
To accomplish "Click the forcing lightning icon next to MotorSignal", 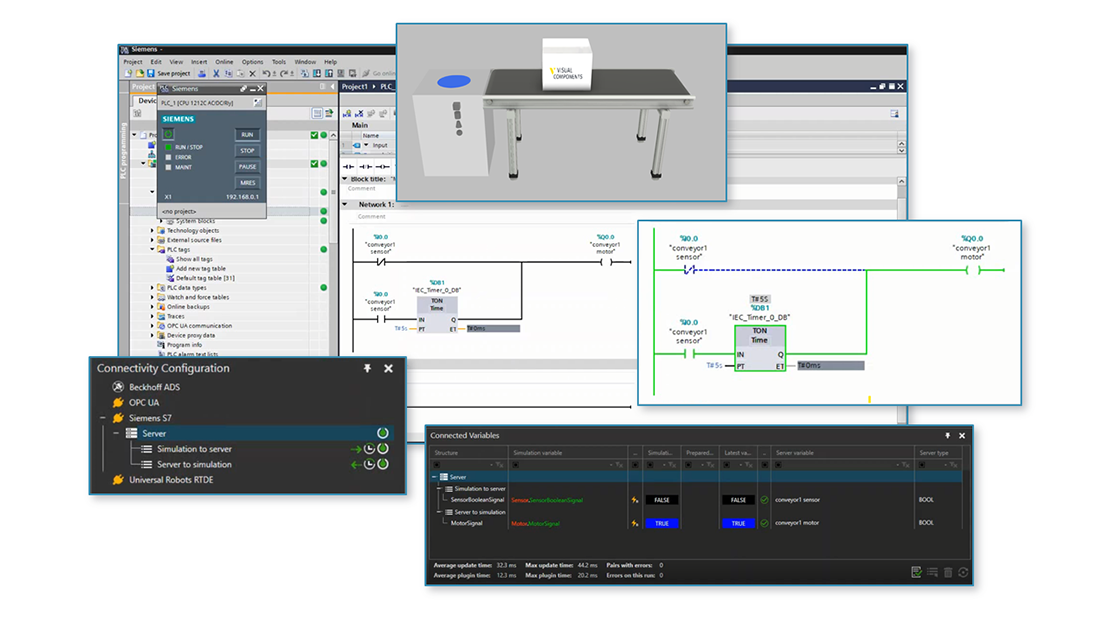I will (634, 523).
